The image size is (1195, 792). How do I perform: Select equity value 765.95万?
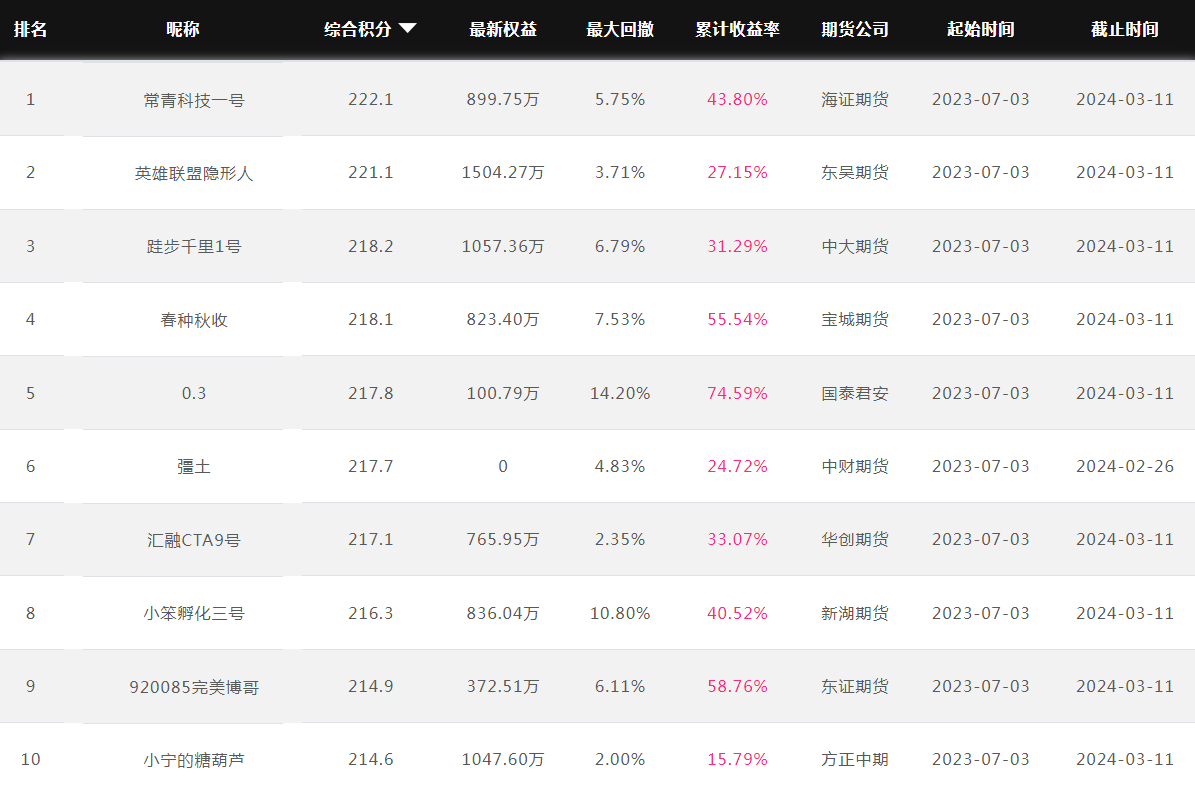tap(503, 540)
